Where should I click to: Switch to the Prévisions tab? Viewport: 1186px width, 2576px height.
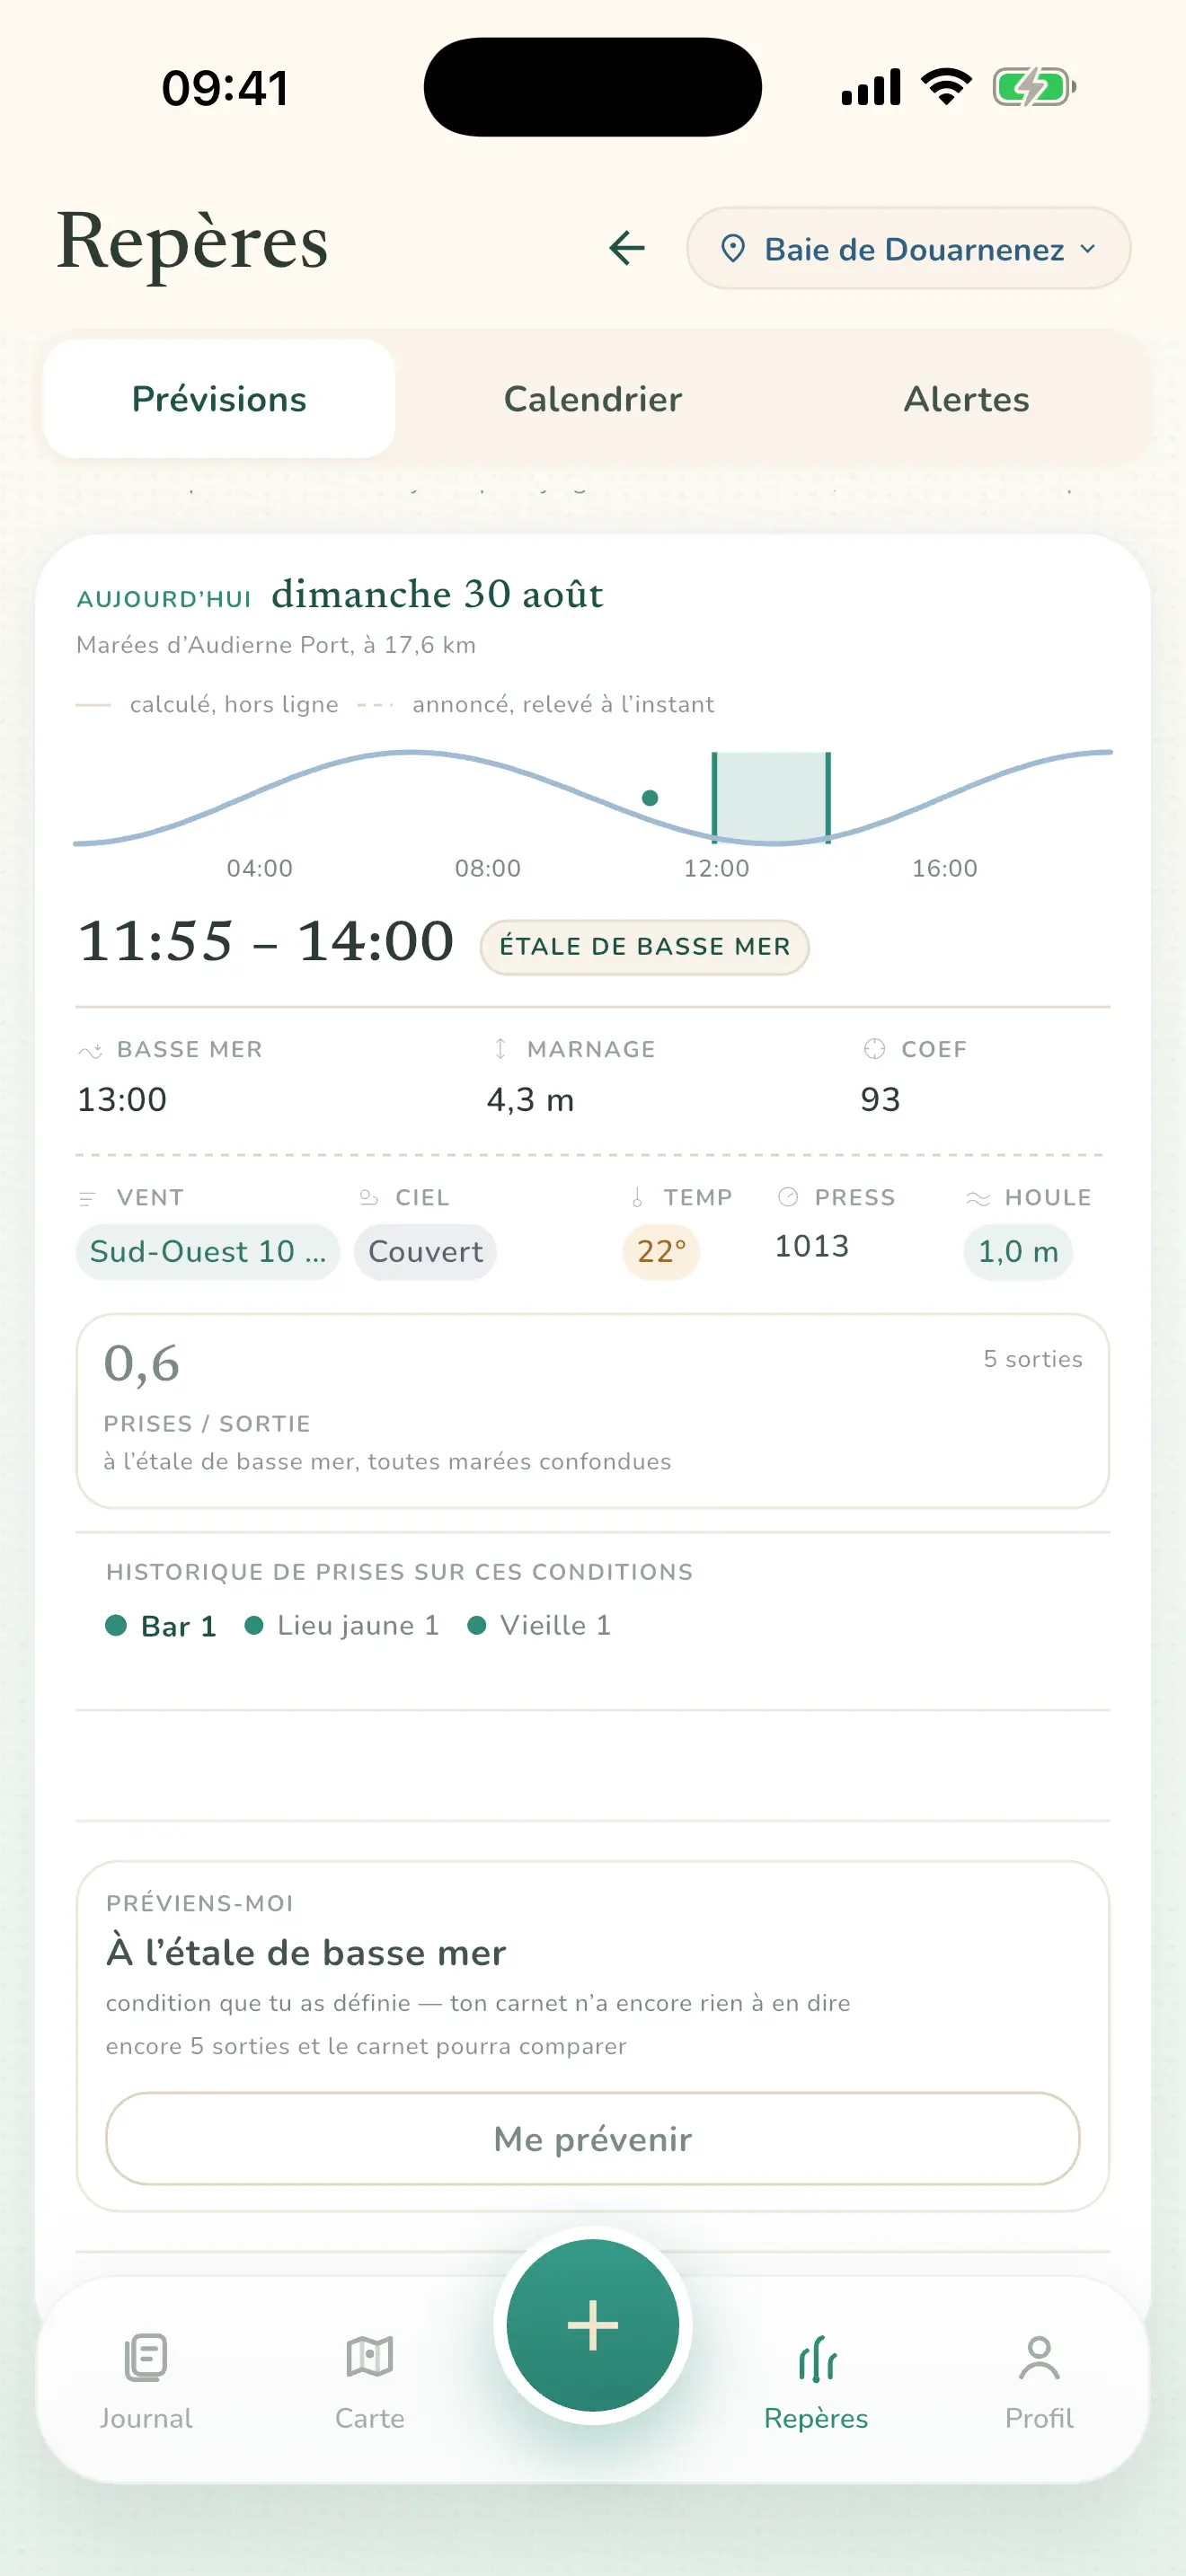(219, 399)
